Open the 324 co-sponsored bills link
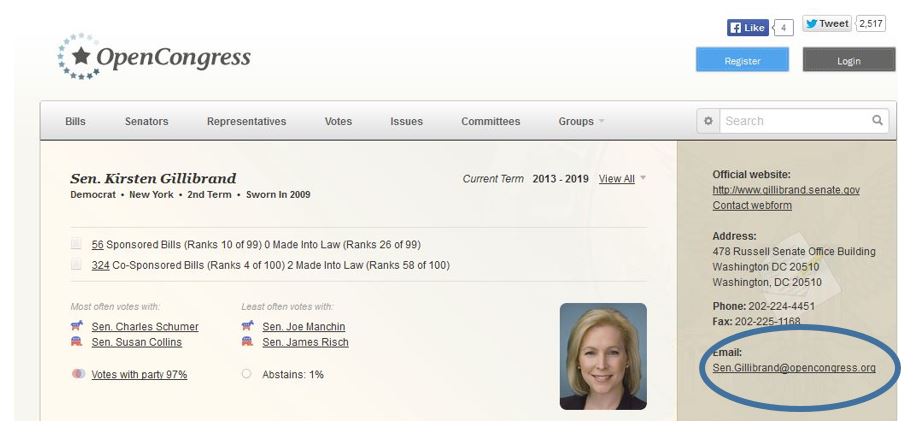923x445 pixels. coord(101,265)
